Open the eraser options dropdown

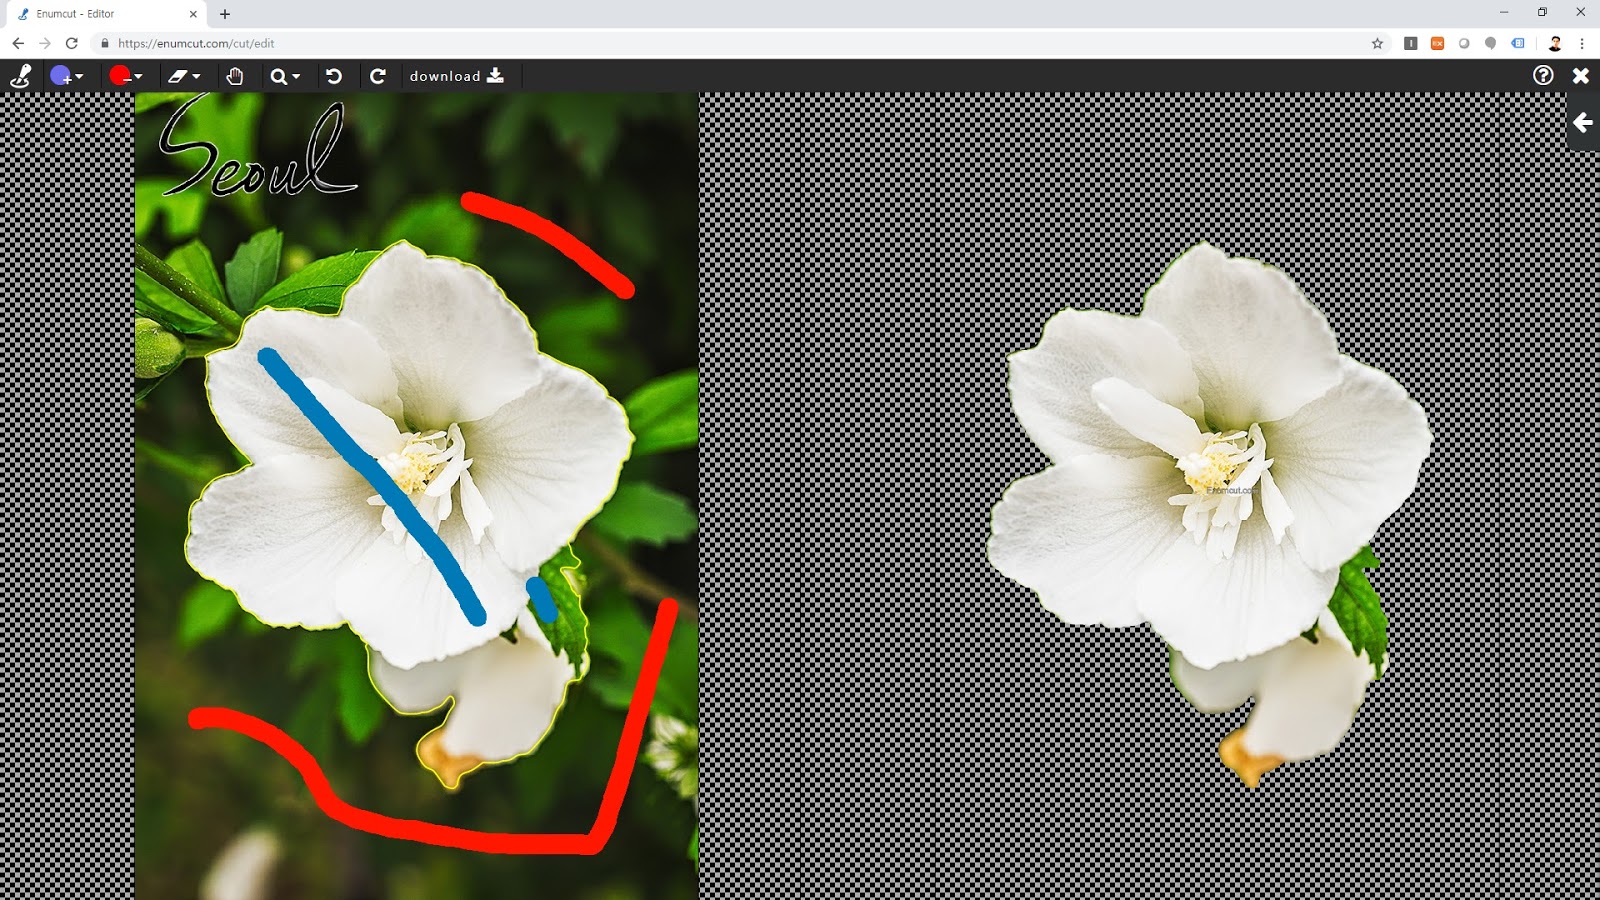pyautogui.click(x=196, y=75)
